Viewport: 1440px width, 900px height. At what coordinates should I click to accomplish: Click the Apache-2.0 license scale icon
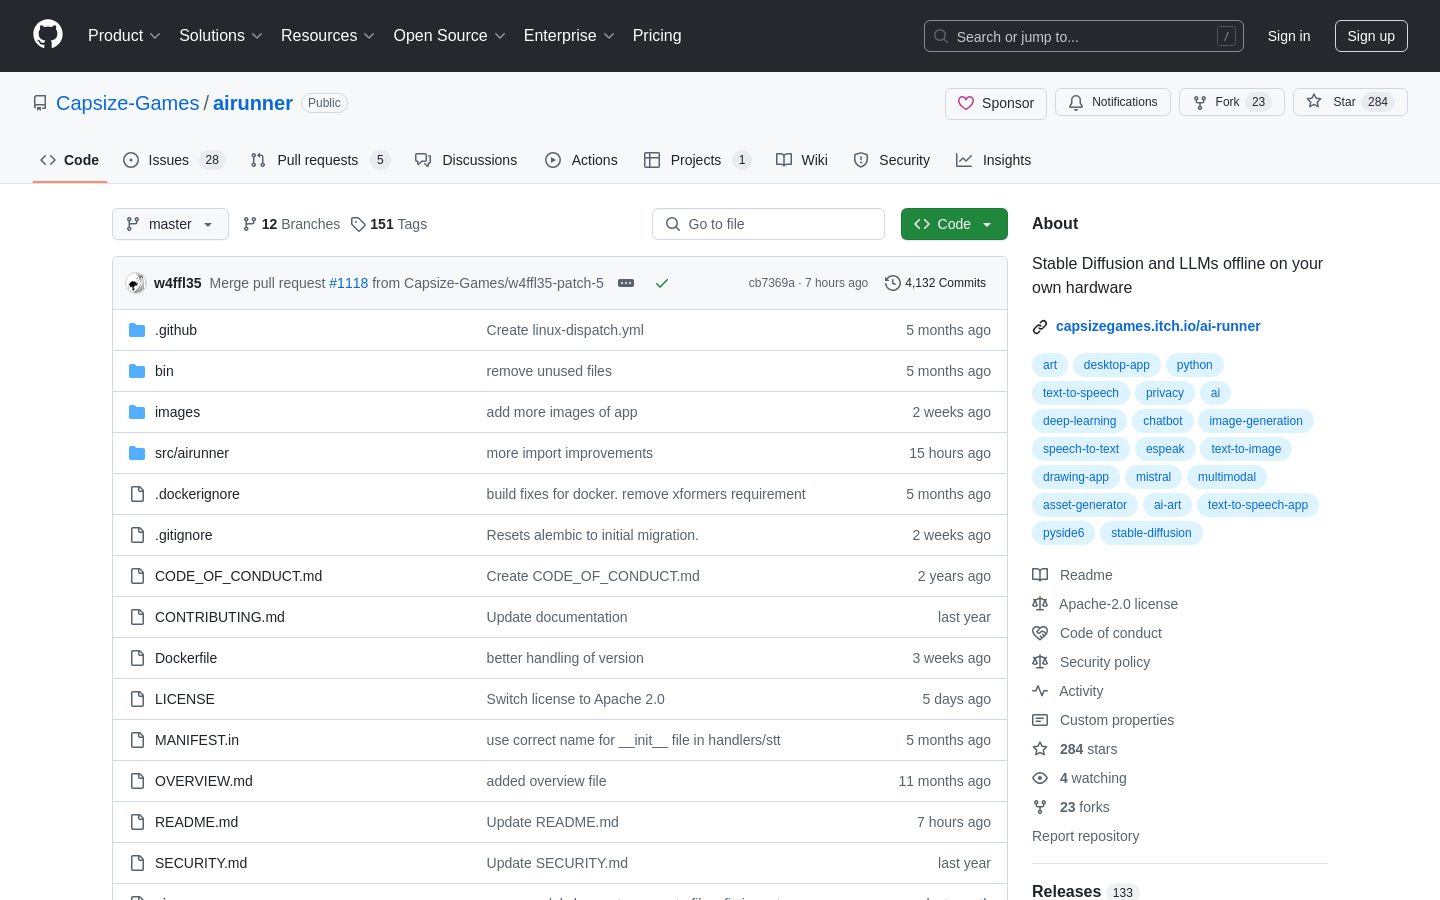pyautogui.click(x=1040, y=604)
